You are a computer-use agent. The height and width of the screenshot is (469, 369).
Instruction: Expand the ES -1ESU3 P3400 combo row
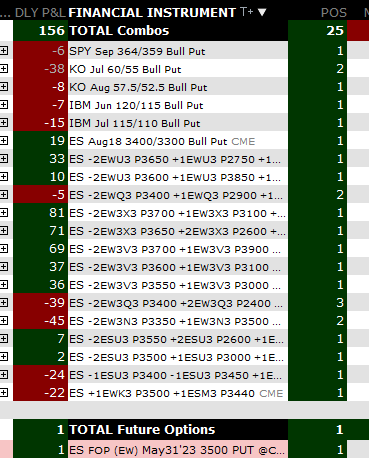pyautogui.click(x=4, y=375)
